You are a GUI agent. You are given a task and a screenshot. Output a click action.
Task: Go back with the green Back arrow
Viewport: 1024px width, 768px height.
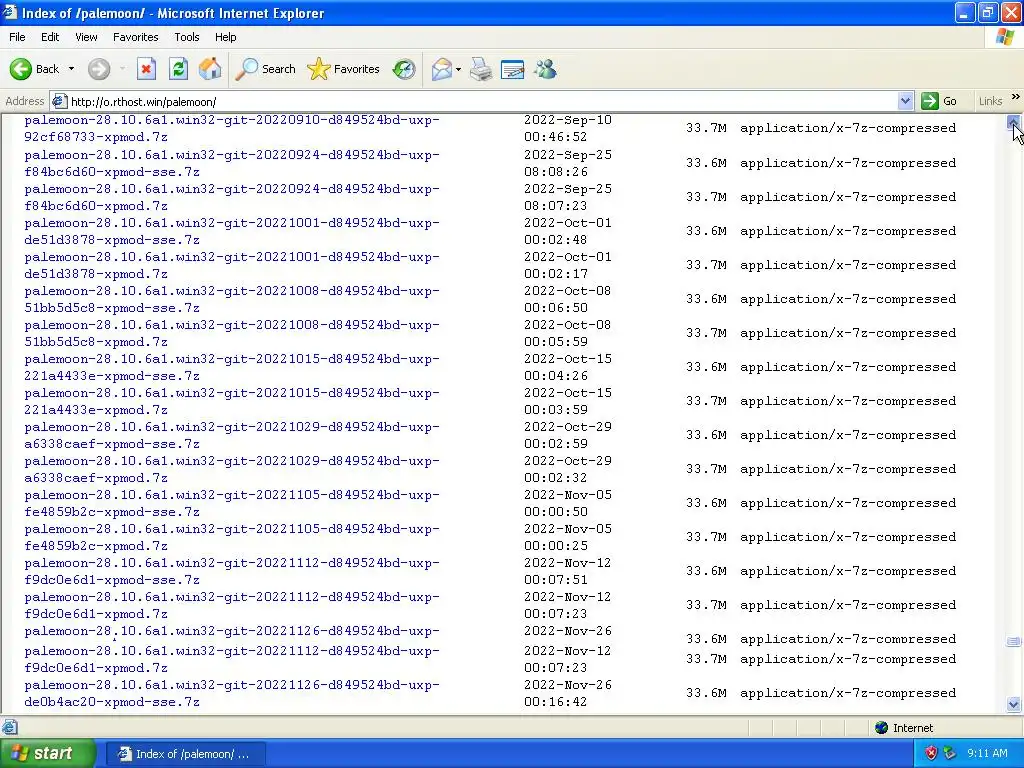pos(34,69)
